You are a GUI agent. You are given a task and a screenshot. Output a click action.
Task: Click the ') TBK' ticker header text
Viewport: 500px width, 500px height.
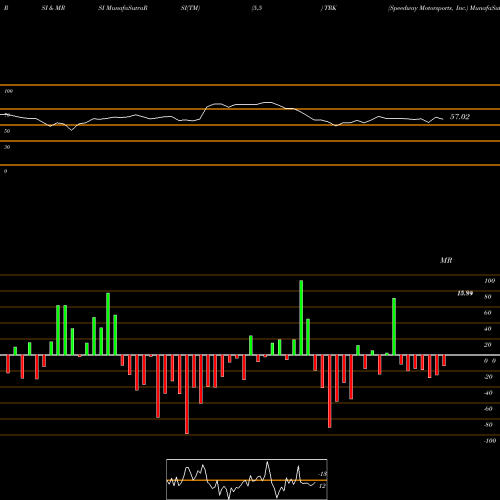328,8
